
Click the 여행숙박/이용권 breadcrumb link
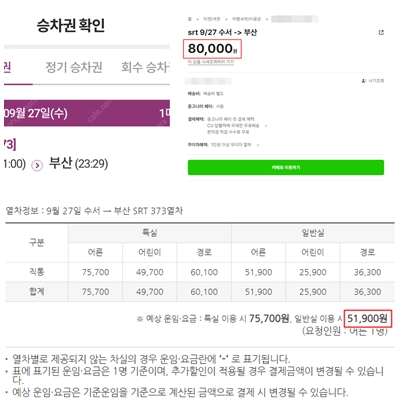coord(246,19)
